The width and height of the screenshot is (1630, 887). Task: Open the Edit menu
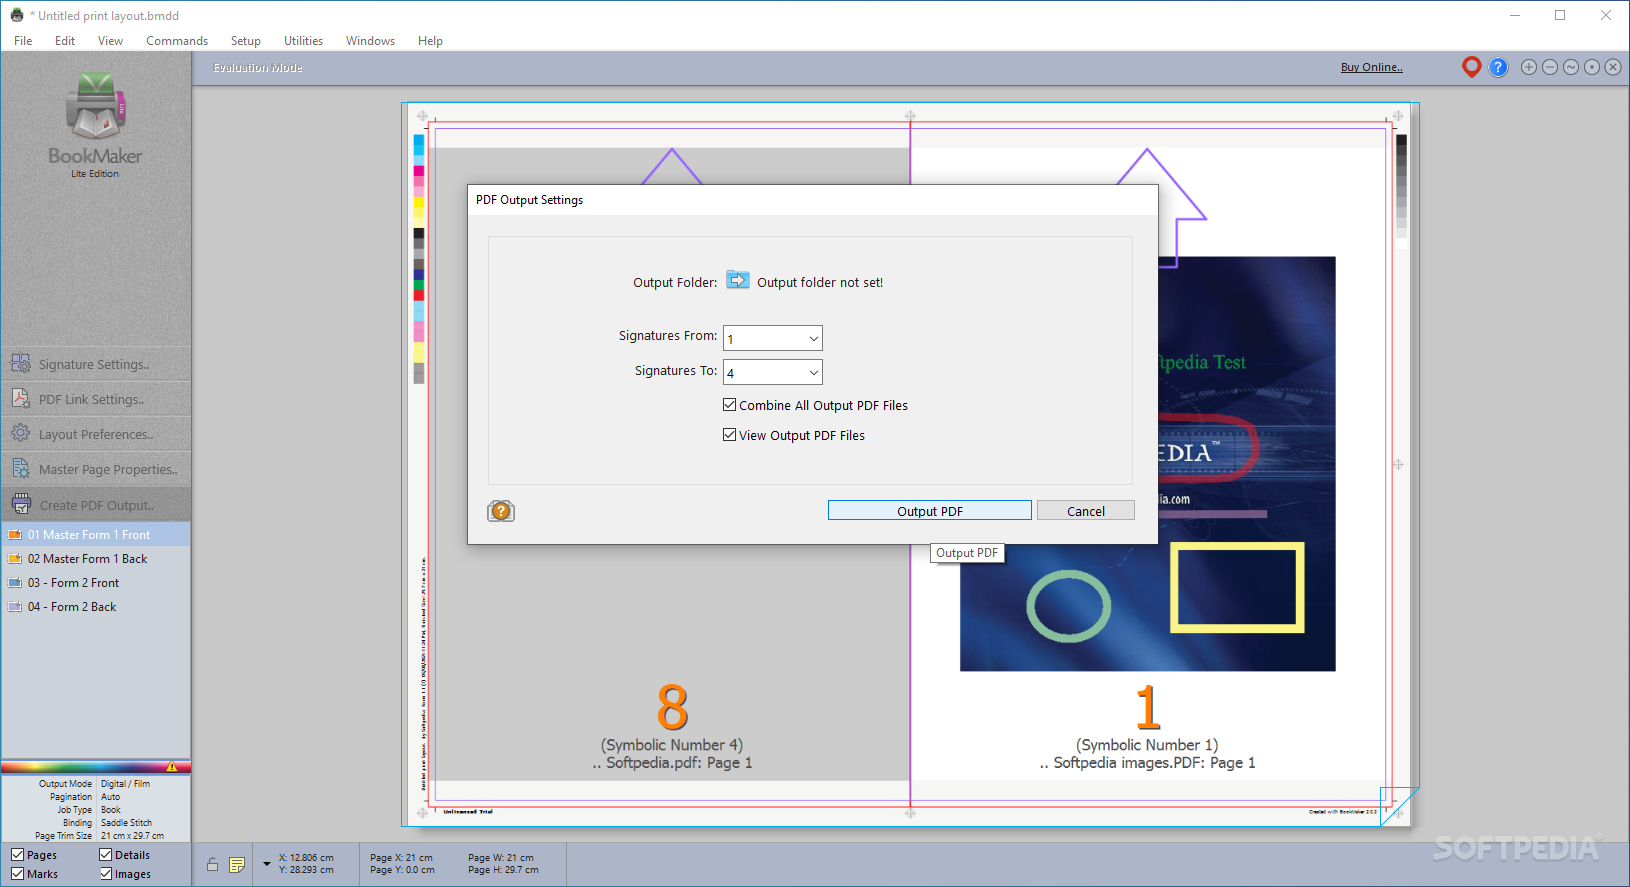pyautogui.click(x=65, y=41)
